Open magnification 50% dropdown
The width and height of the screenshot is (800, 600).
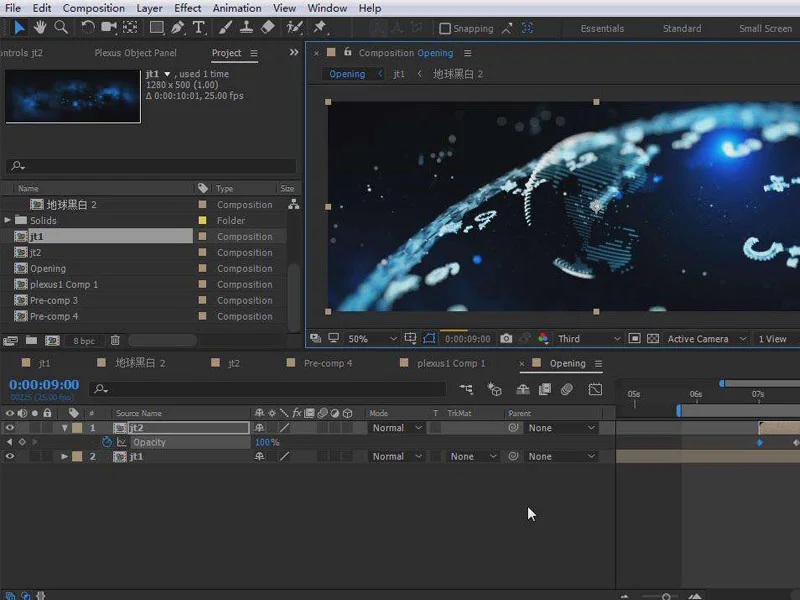click(x=372, y=338)
